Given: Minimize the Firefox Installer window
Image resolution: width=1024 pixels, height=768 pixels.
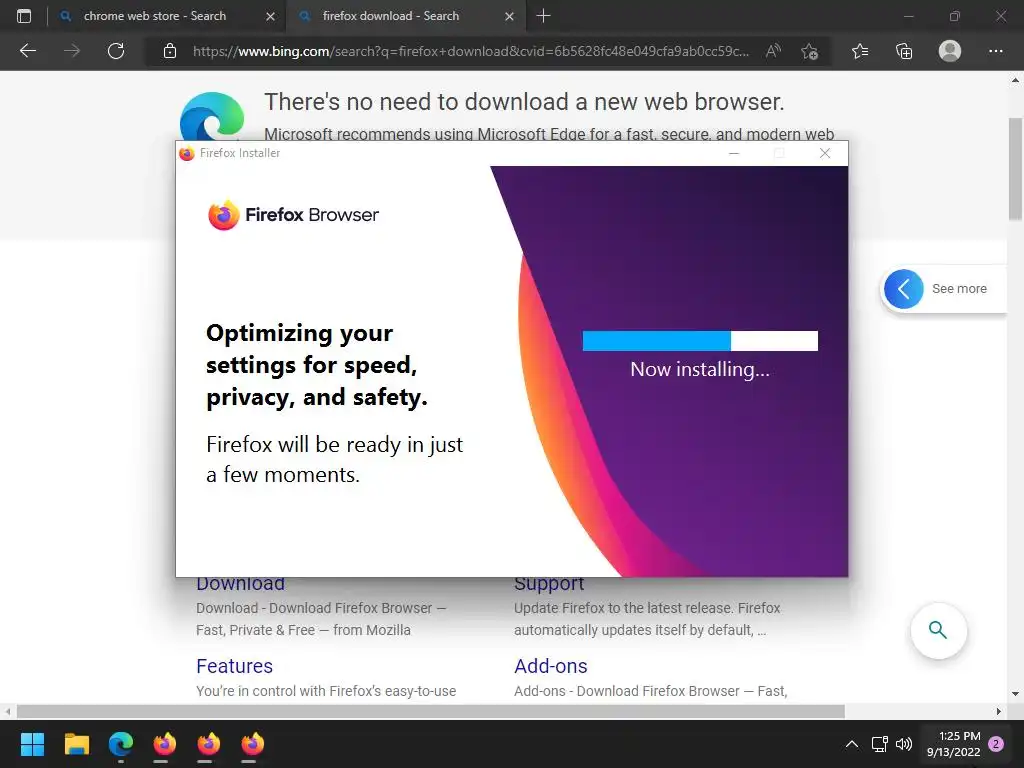Looking at the screenshot, I should pos(734,153).
